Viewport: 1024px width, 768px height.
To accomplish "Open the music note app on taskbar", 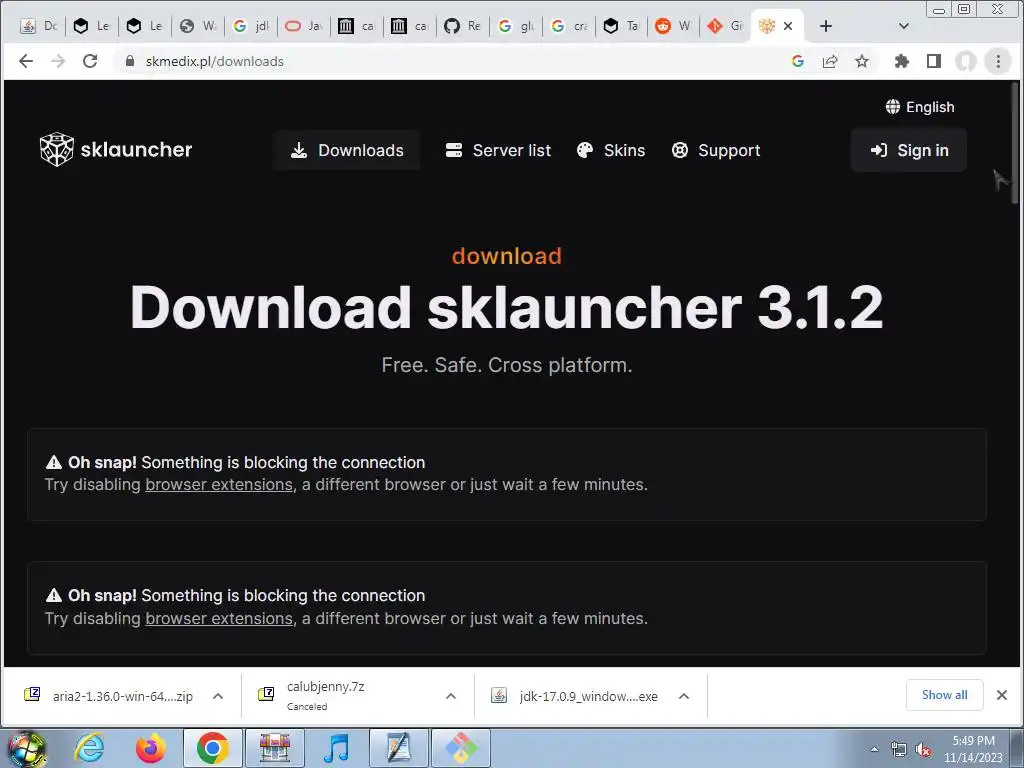I will click(x=337, y=748).
